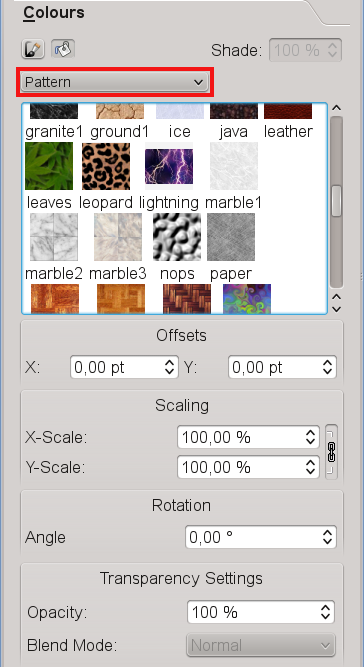Adjust the Y offset spinner arrows

[327, 367]
